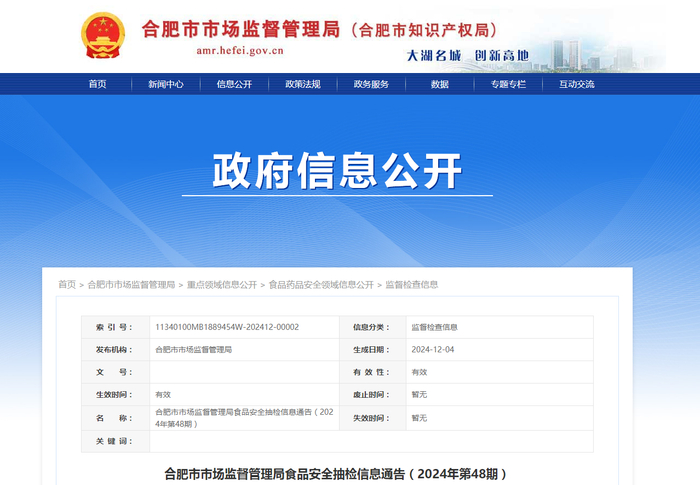This screenshot has width=700, height=485.
Task: Click the 监督检查信息 breadcrumb link
Action: [412, 284]
